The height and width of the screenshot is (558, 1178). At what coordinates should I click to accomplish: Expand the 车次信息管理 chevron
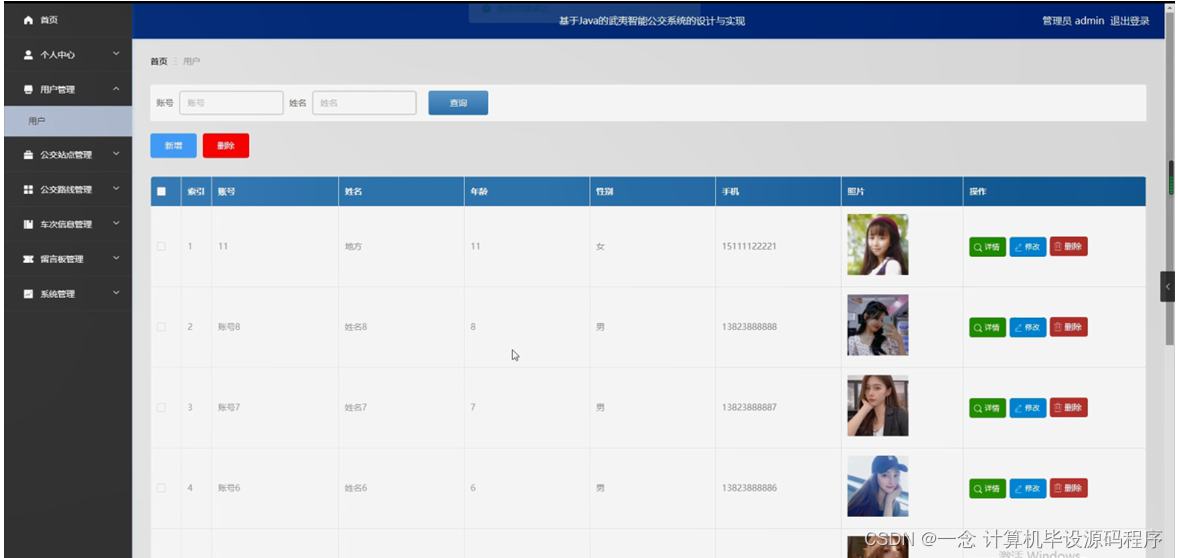coord(116,223)
